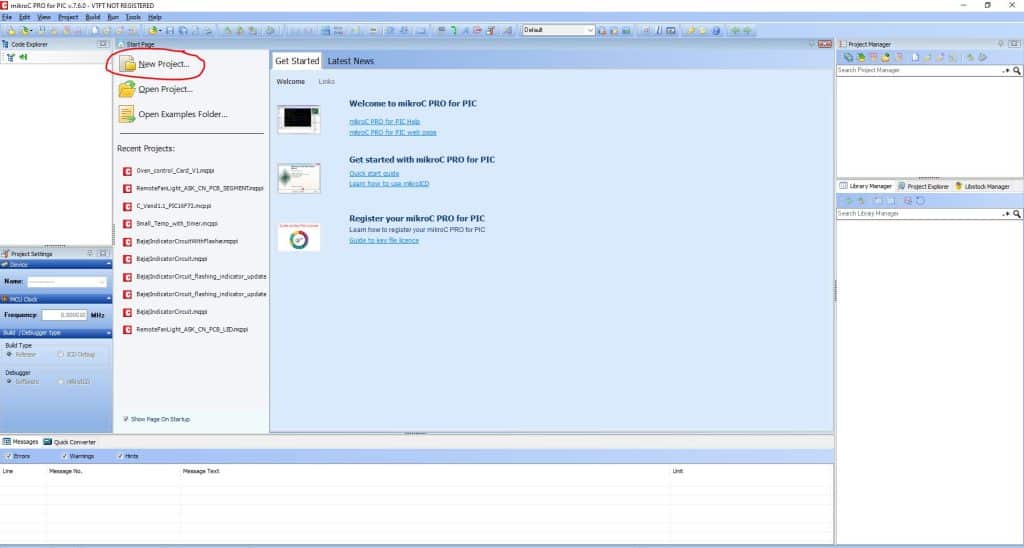Switch to the Quick Converter tab
This screenshot has height=548, width=1024.
pyautogui.click(x=70, y=442)
